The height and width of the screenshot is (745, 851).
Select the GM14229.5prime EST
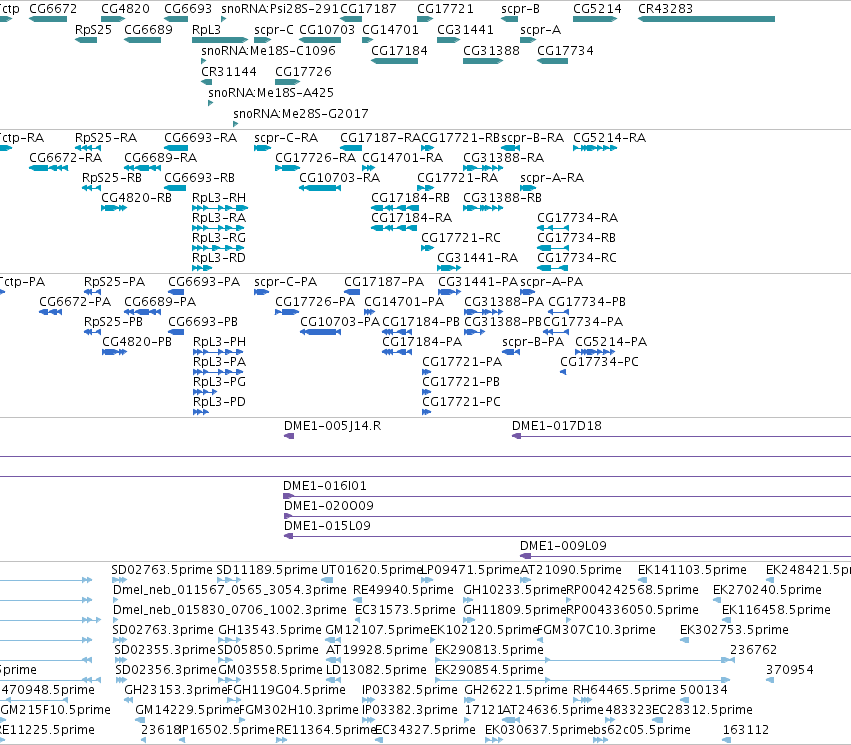tap(140, 721)
